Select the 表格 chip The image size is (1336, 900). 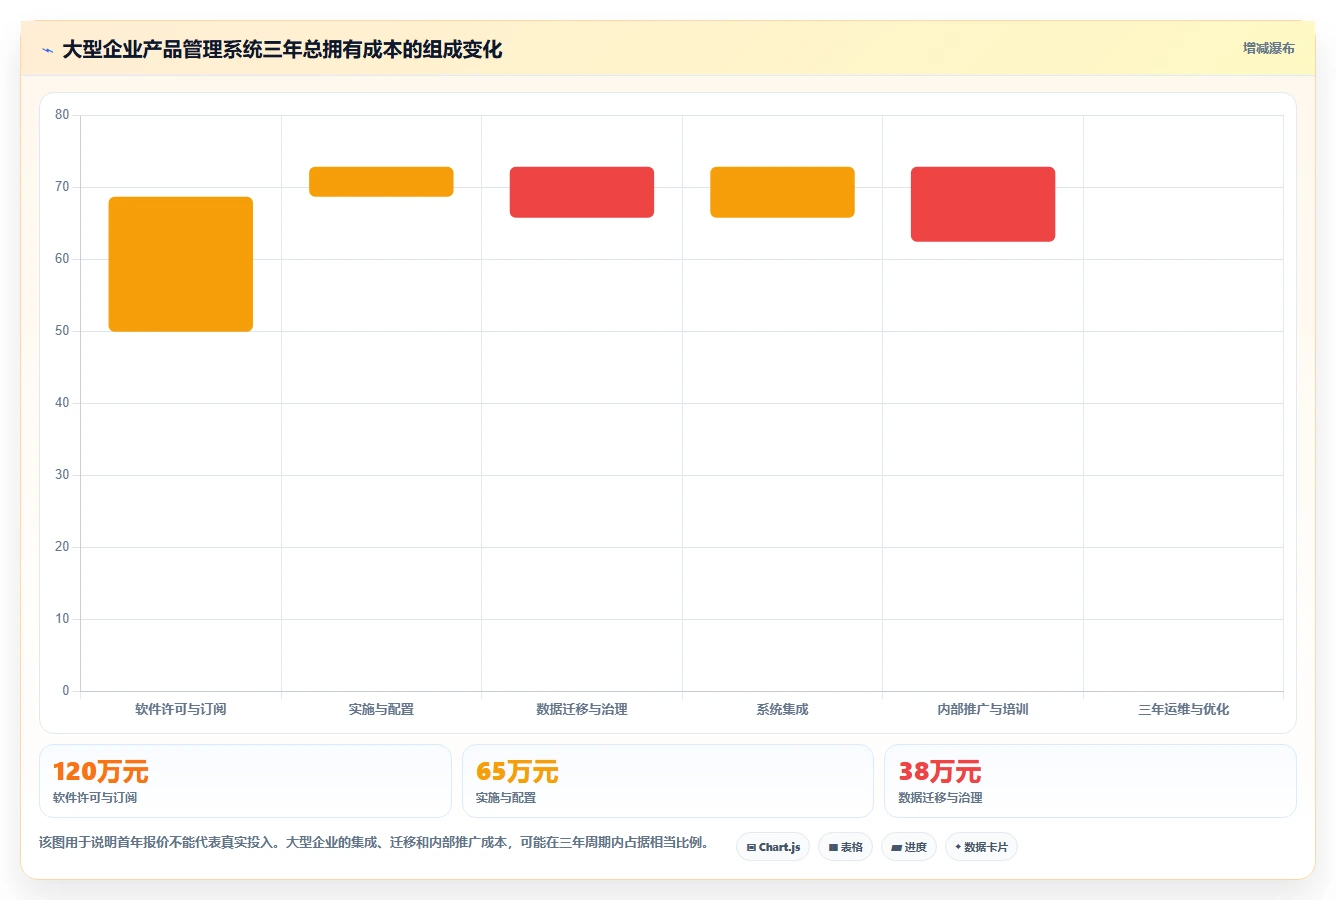pyautogui.click(x=845, y=847)
